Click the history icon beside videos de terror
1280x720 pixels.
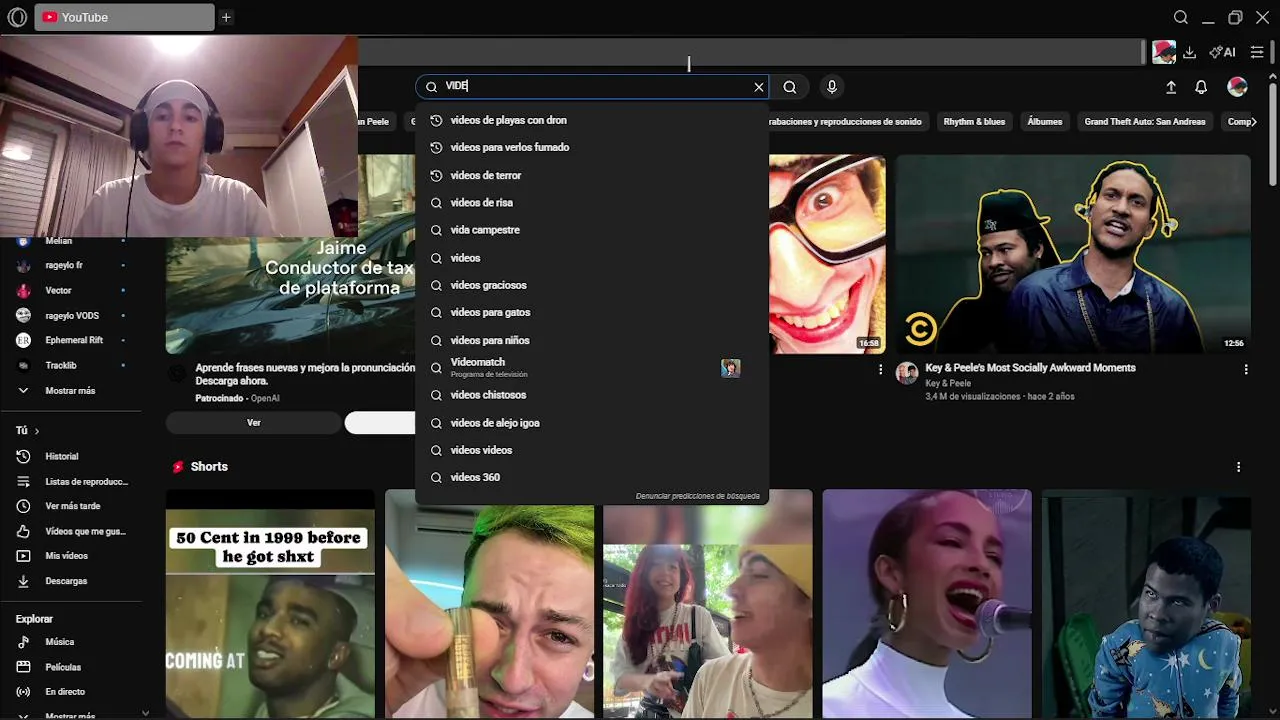(x=436, y=175)
